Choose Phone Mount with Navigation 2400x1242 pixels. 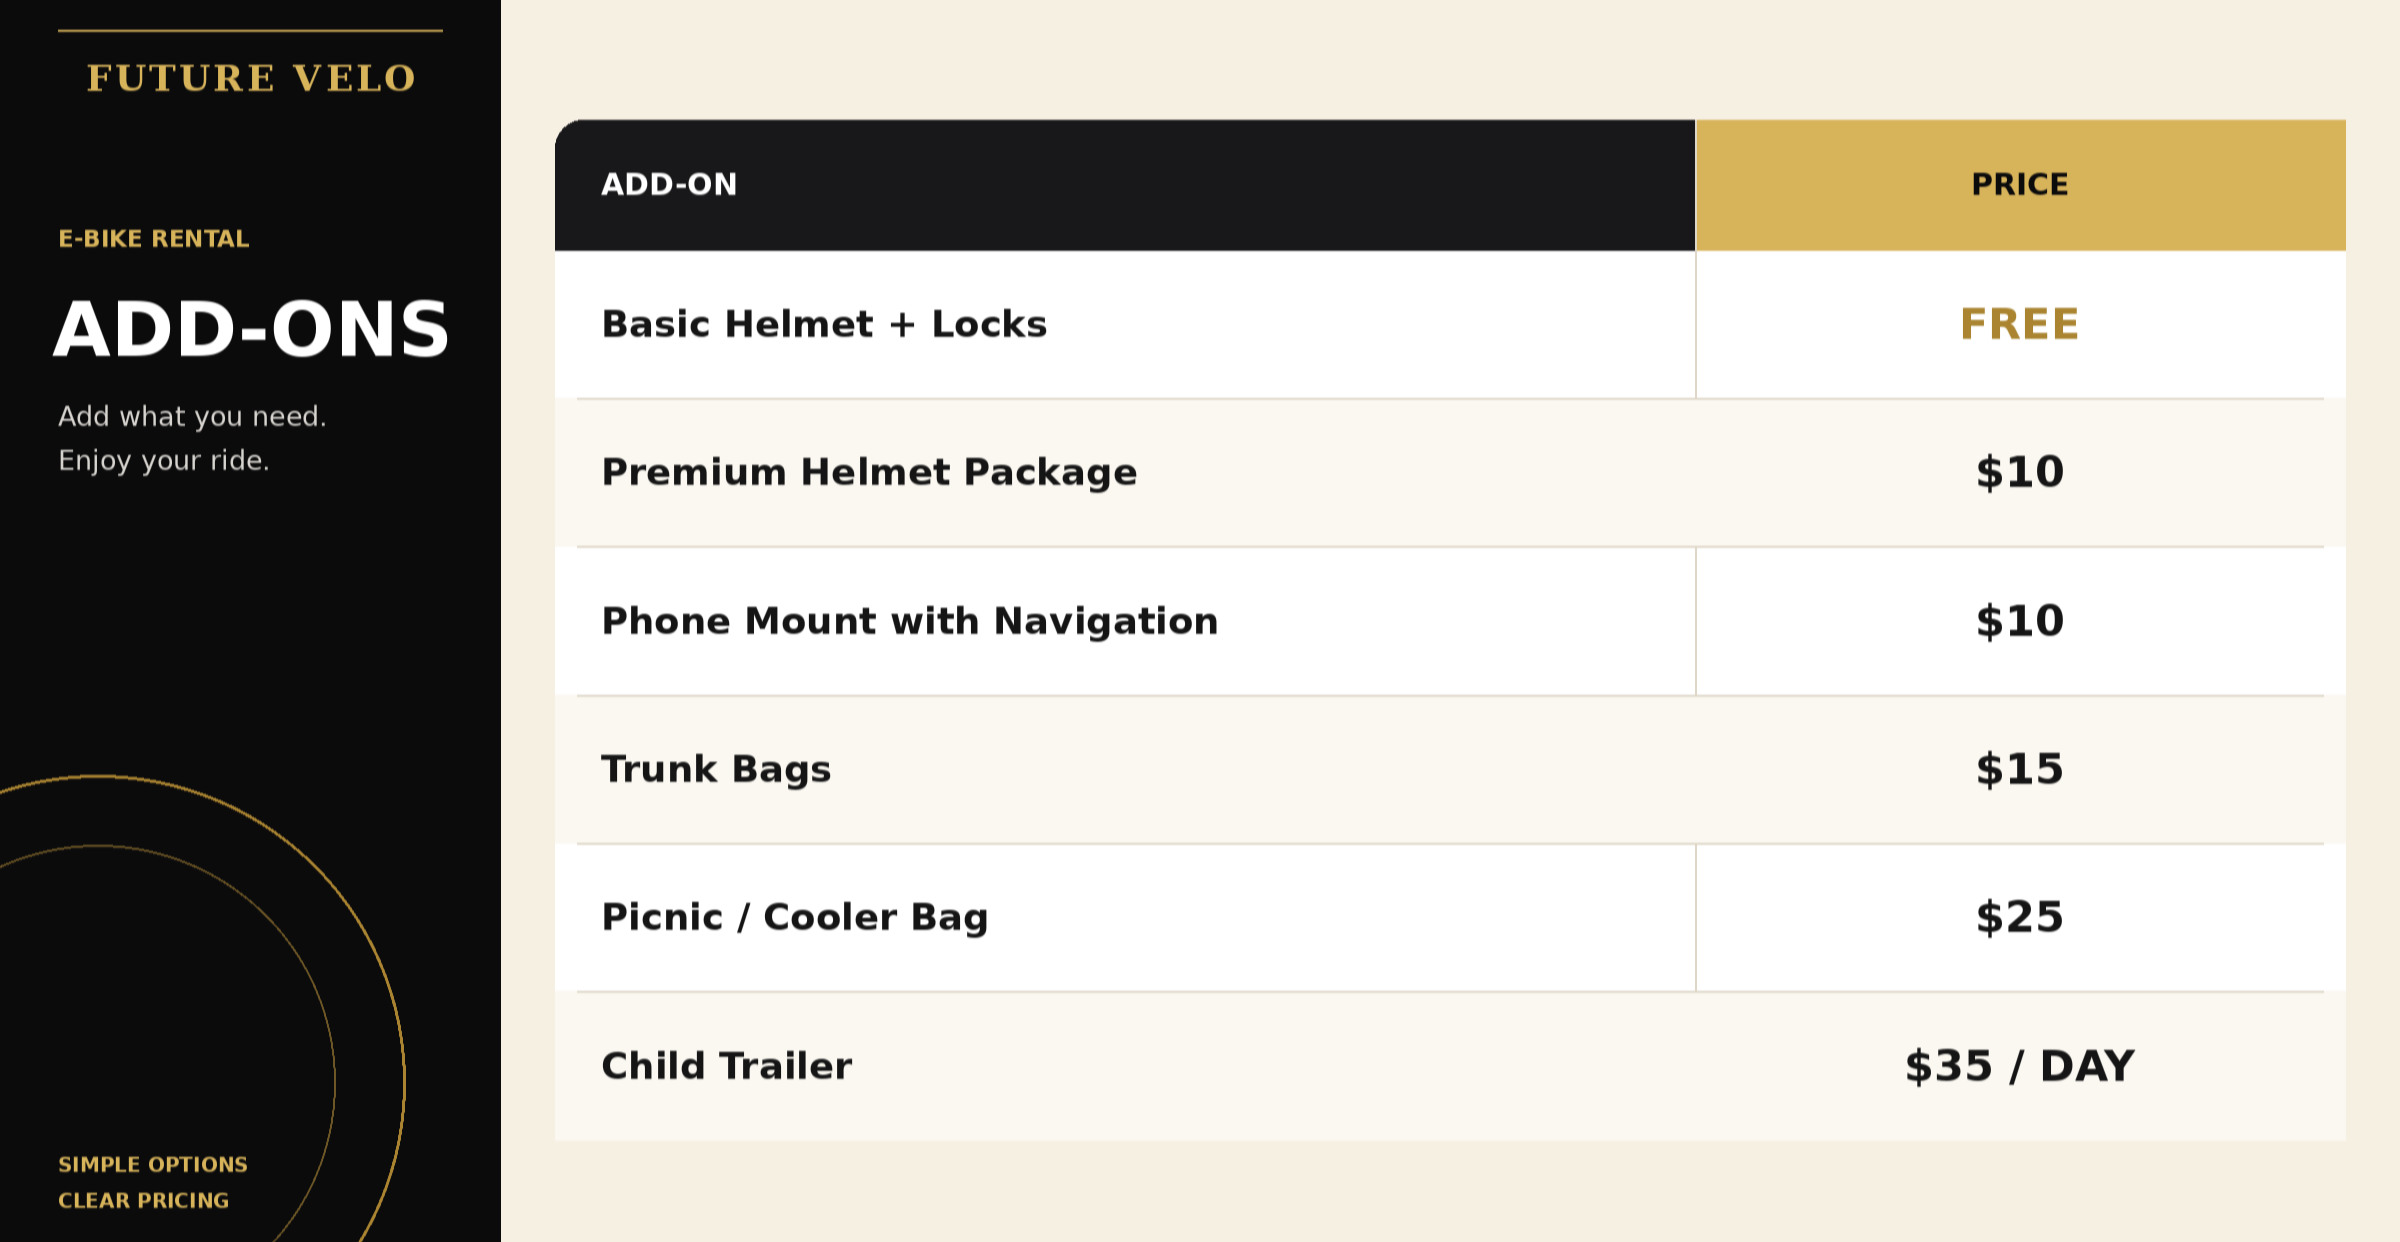click(x=910, y=621)
